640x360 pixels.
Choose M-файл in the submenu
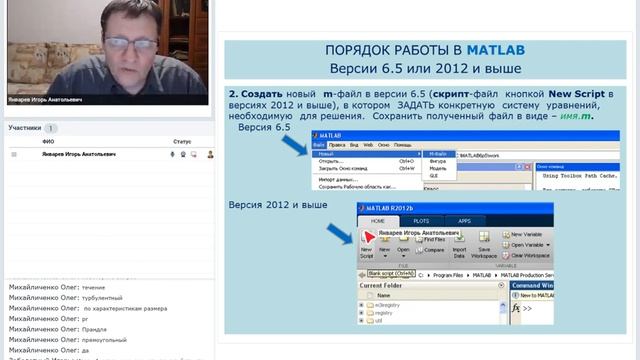[x=439, y=154]
